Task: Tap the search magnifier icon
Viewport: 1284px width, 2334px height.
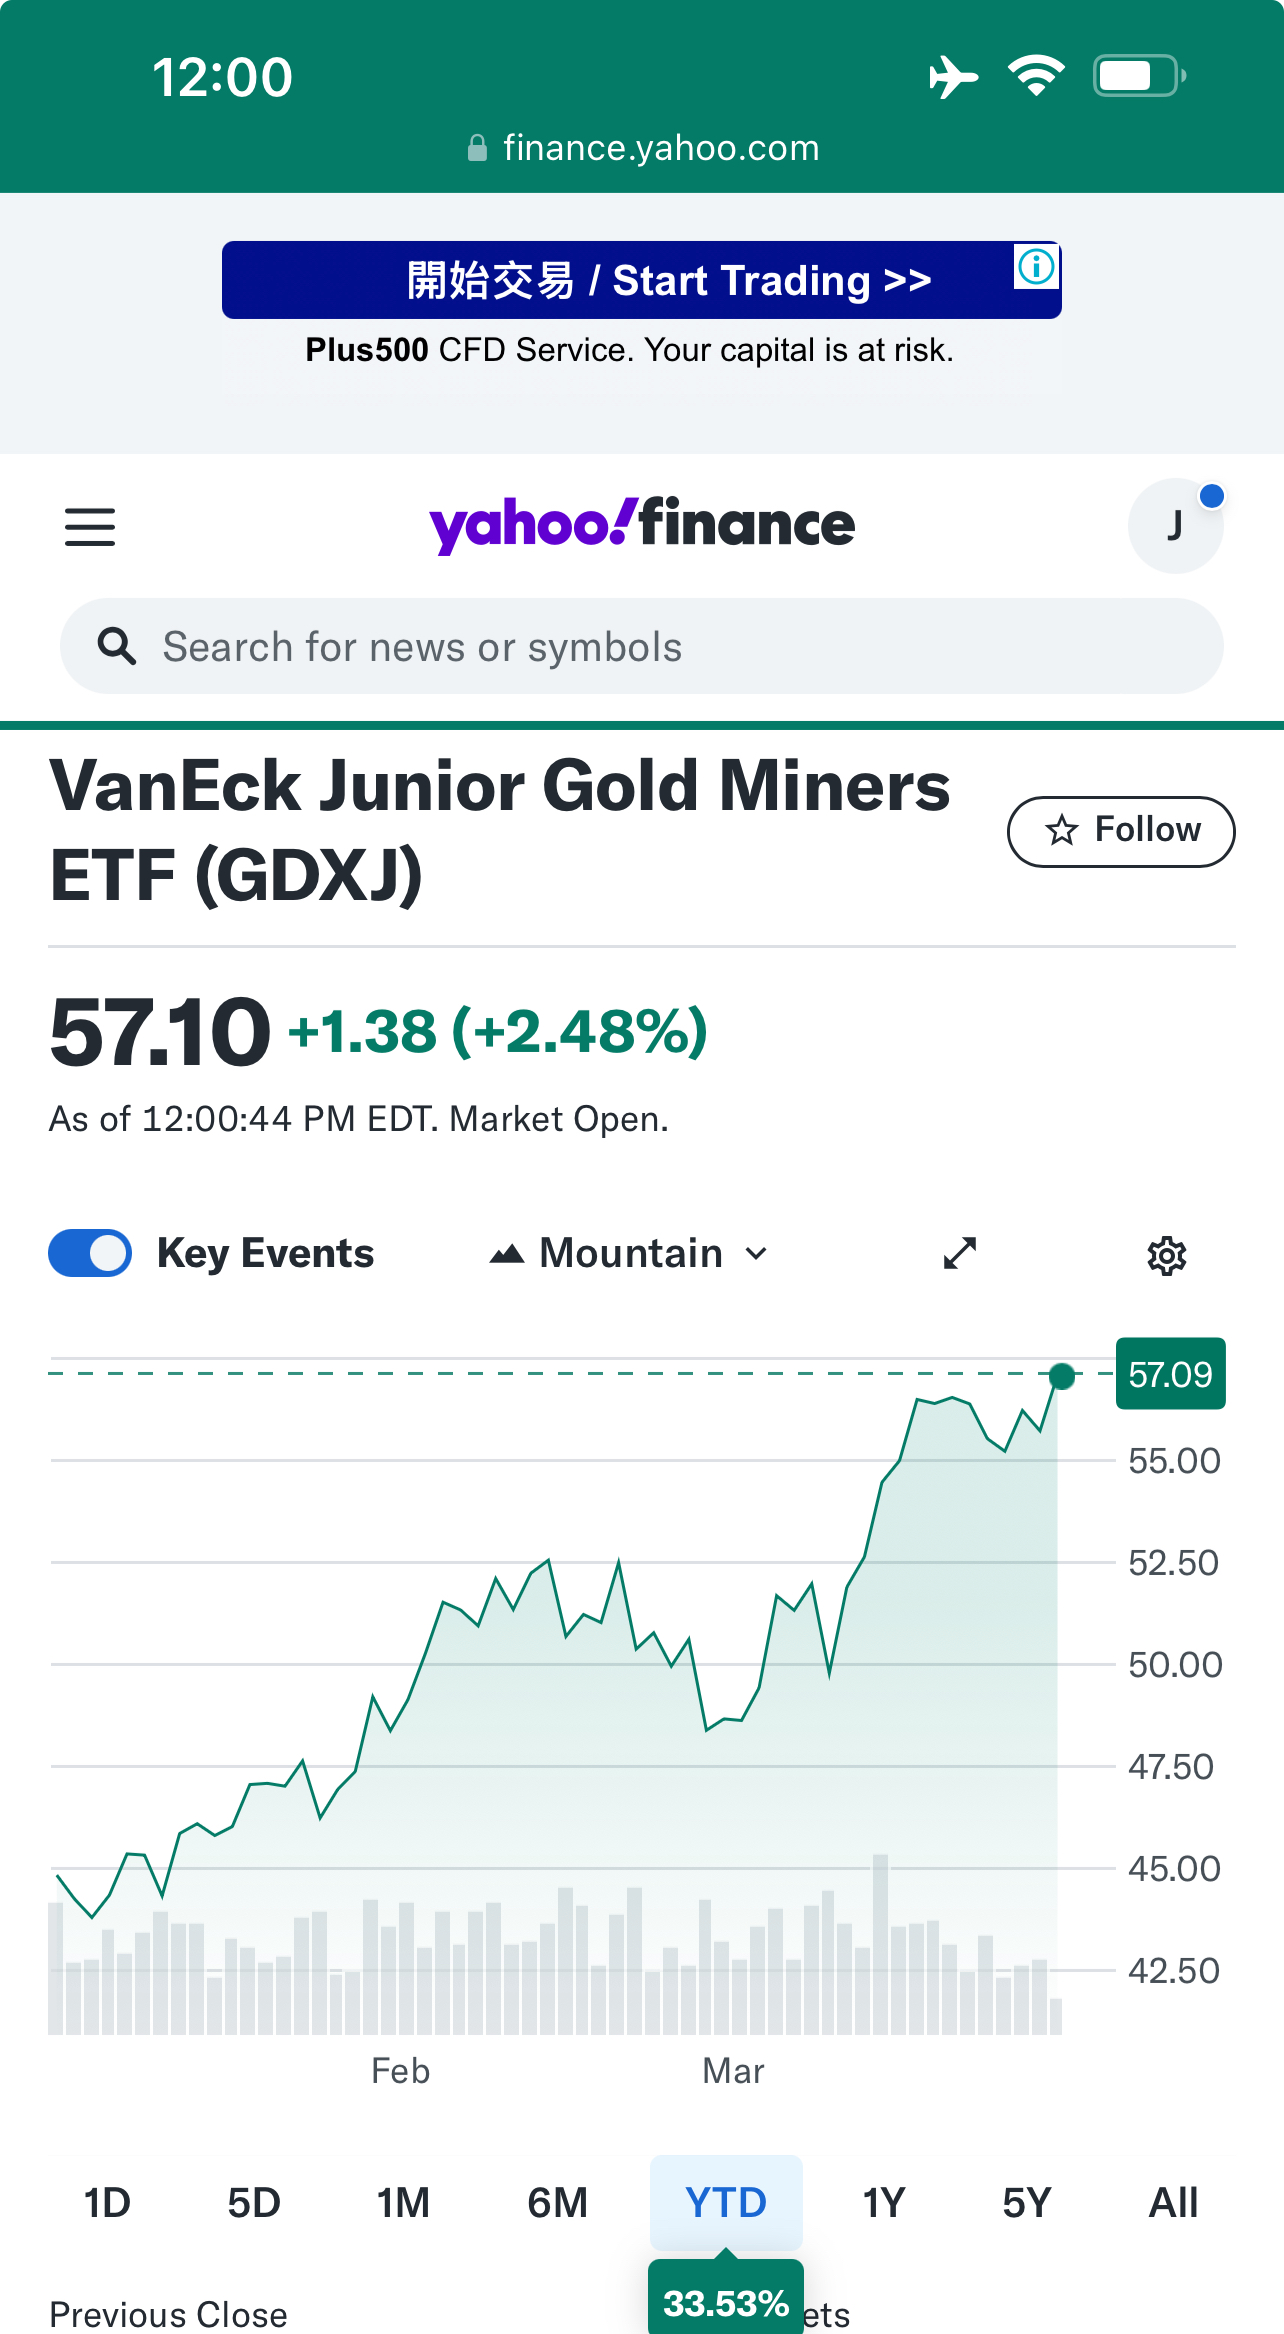Action: (x=117, y=647)
